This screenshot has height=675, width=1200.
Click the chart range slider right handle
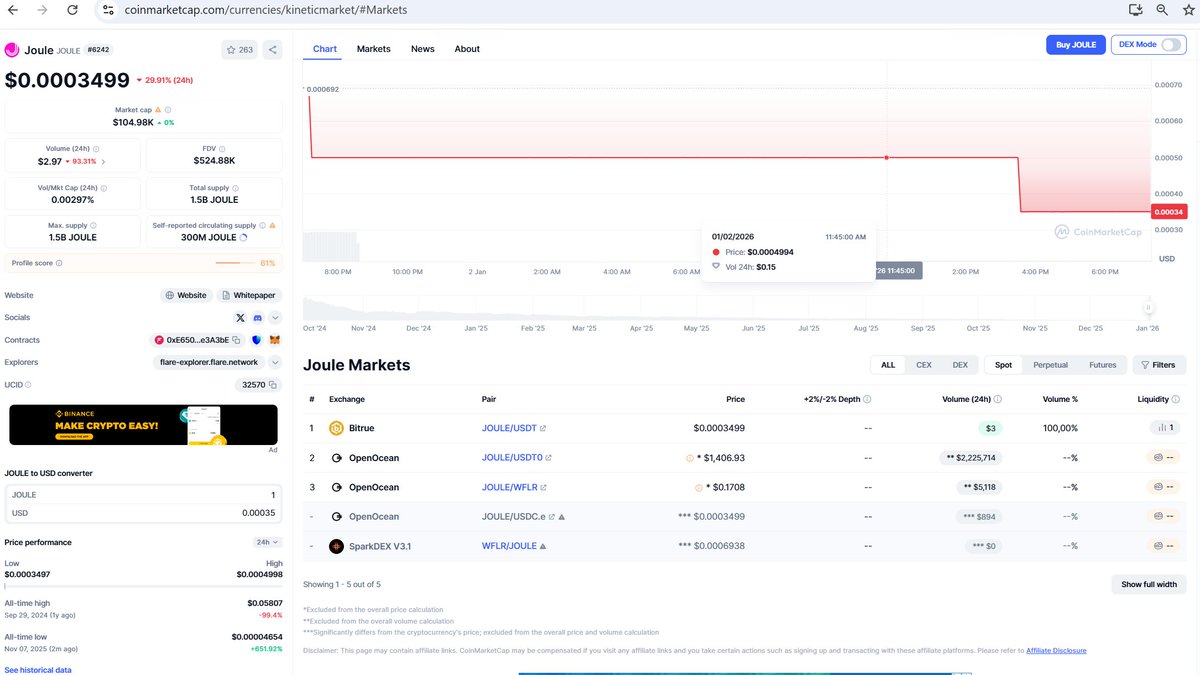(x=1148, y=308)
